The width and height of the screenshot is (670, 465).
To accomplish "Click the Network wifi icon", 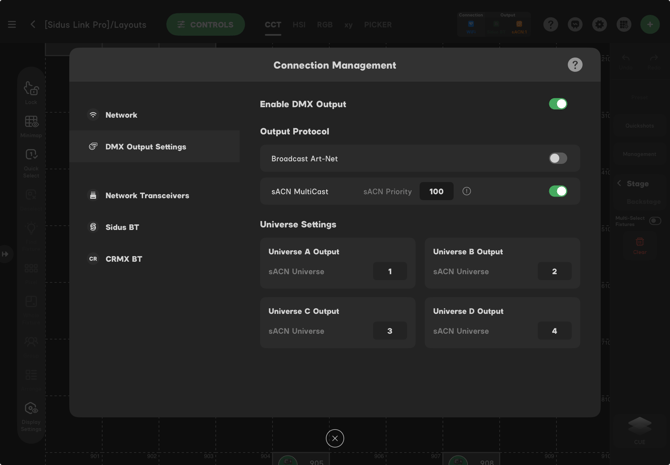I will coord(93,115).
